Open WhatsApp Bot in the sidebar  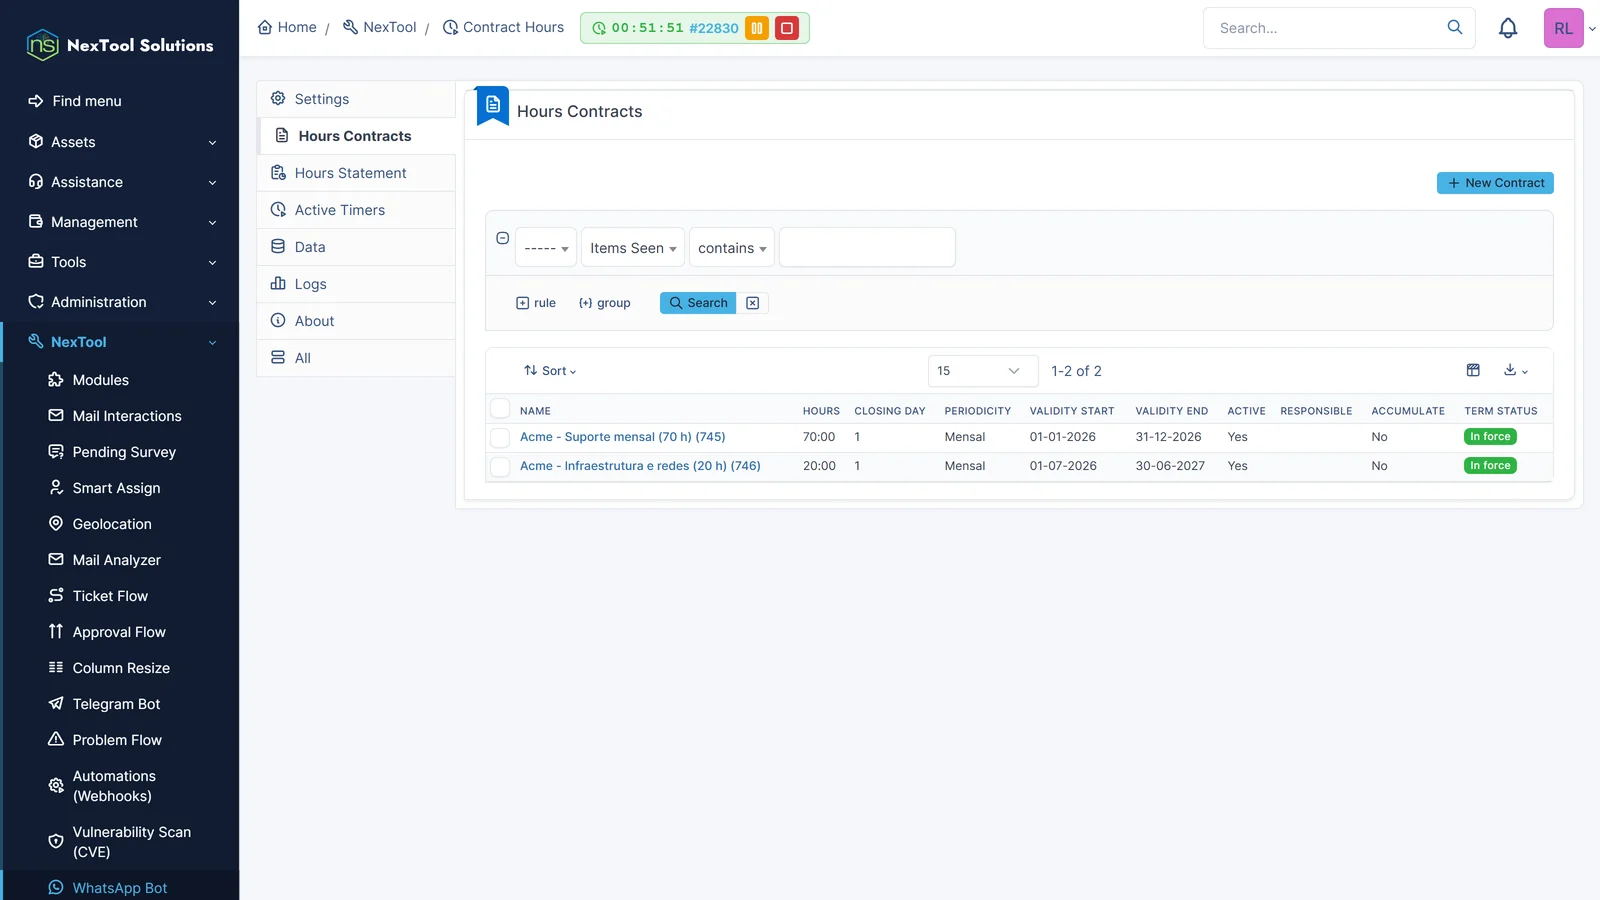[120, 888]
